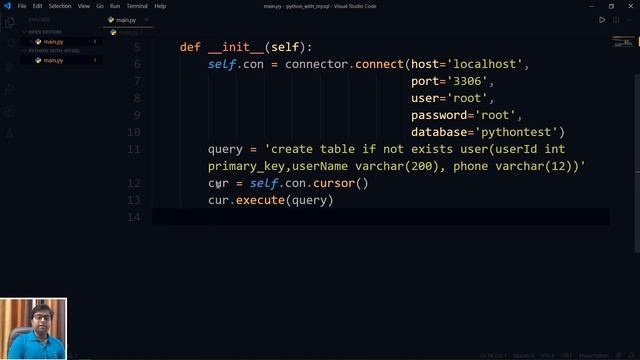This screenshot has height=360, width=640.
Task: Collapse the Open Editors section
Action: [x=45, y=32]
